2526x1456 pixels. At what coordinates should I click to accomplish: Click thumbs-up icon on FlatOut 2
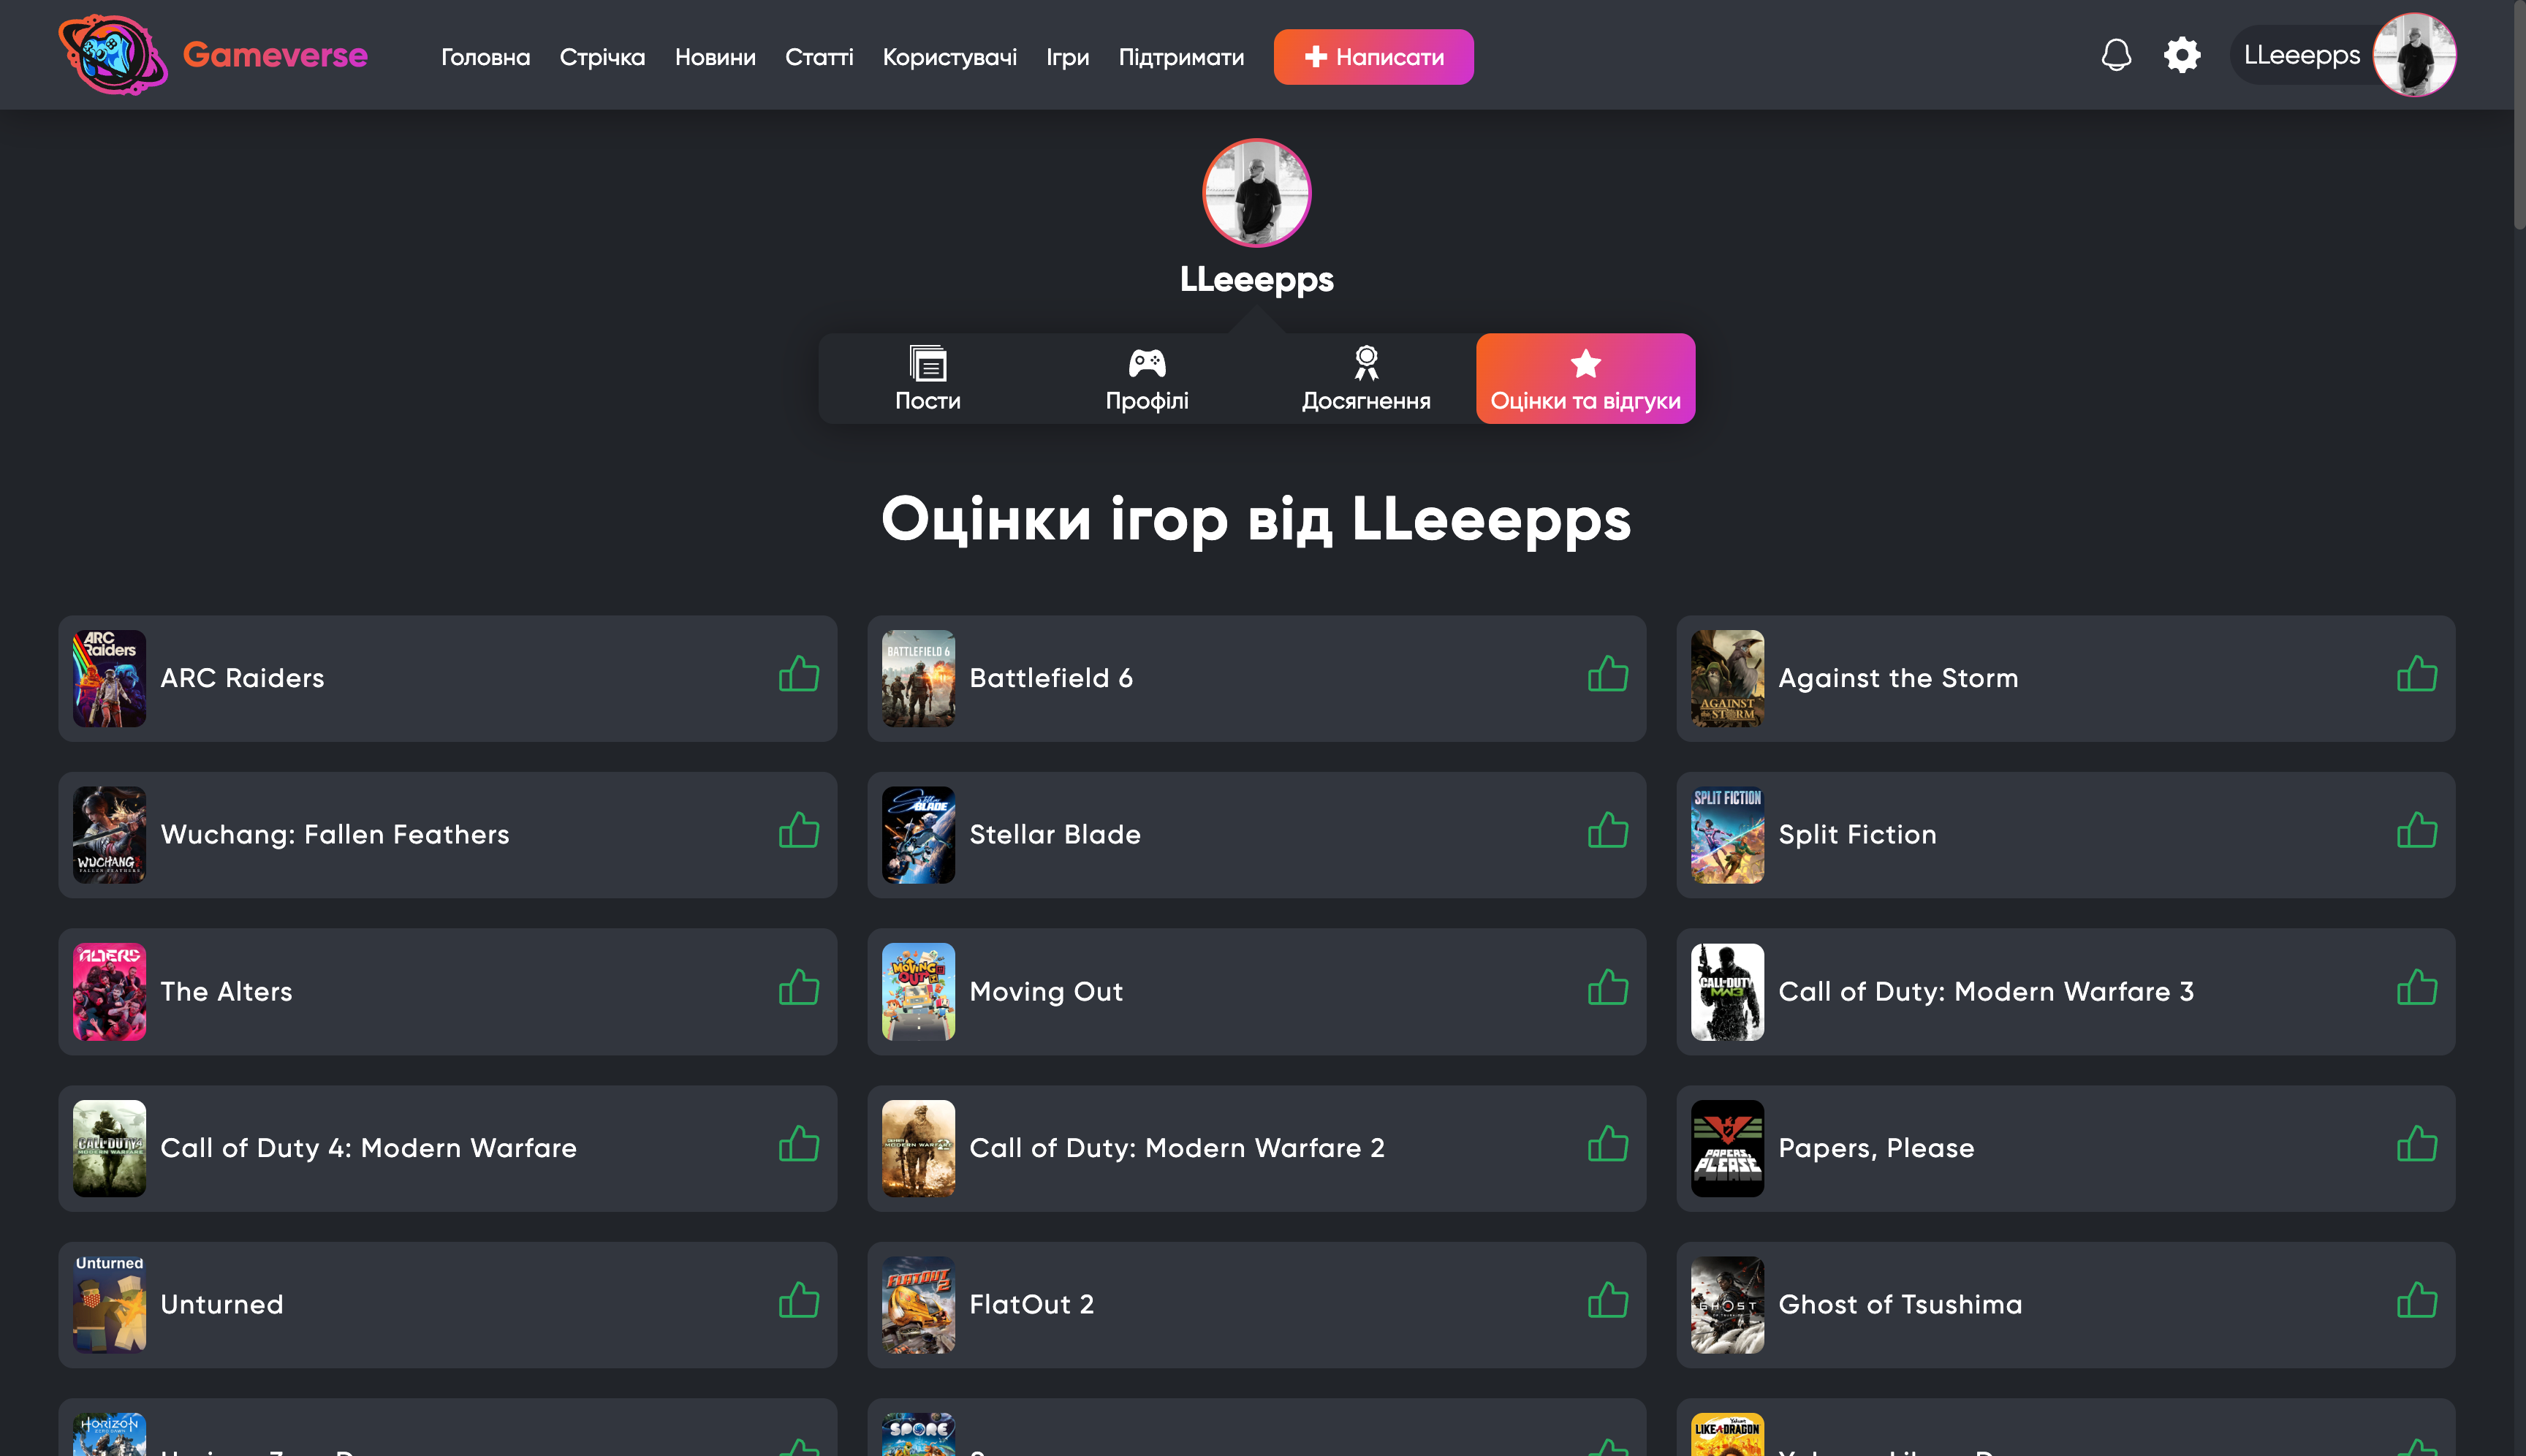1608,1301
